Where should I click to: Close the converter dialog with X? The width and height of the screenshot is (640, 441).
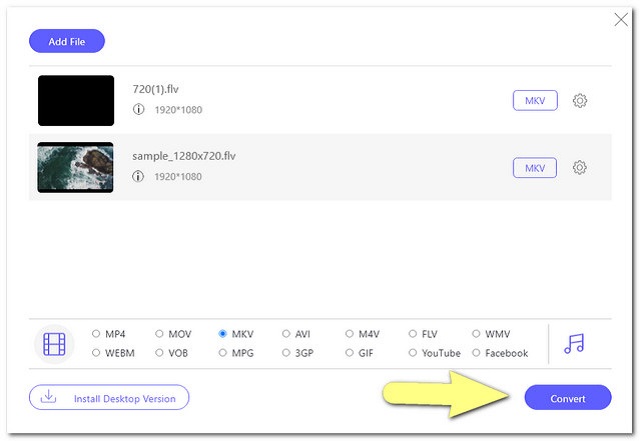[620, 20]
